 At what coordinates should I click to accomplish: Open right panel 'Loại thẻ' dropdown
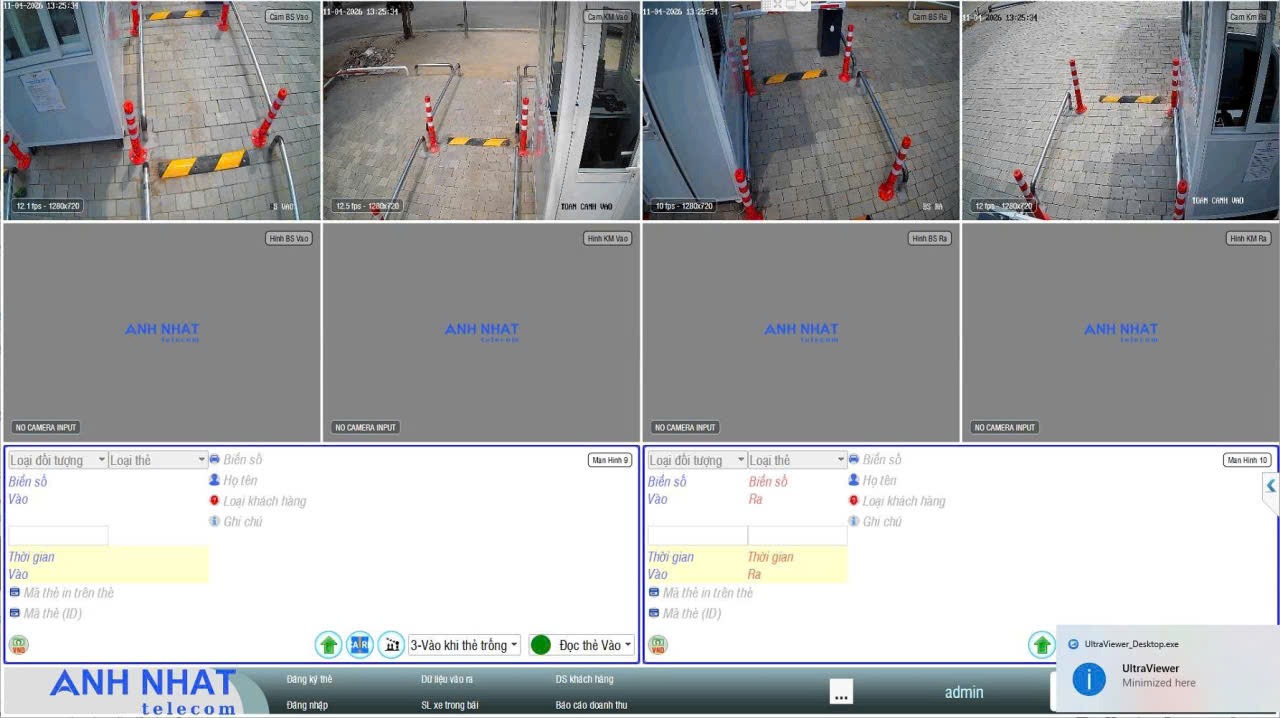797,460
